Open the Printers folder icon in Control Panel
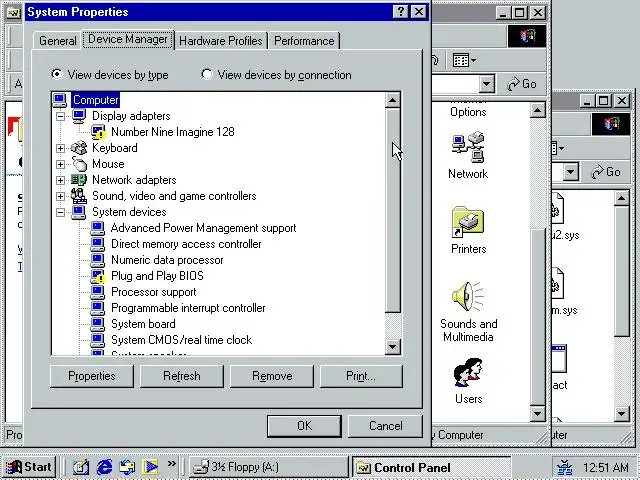Screen dimensions: 640x480 pos(468,222)
